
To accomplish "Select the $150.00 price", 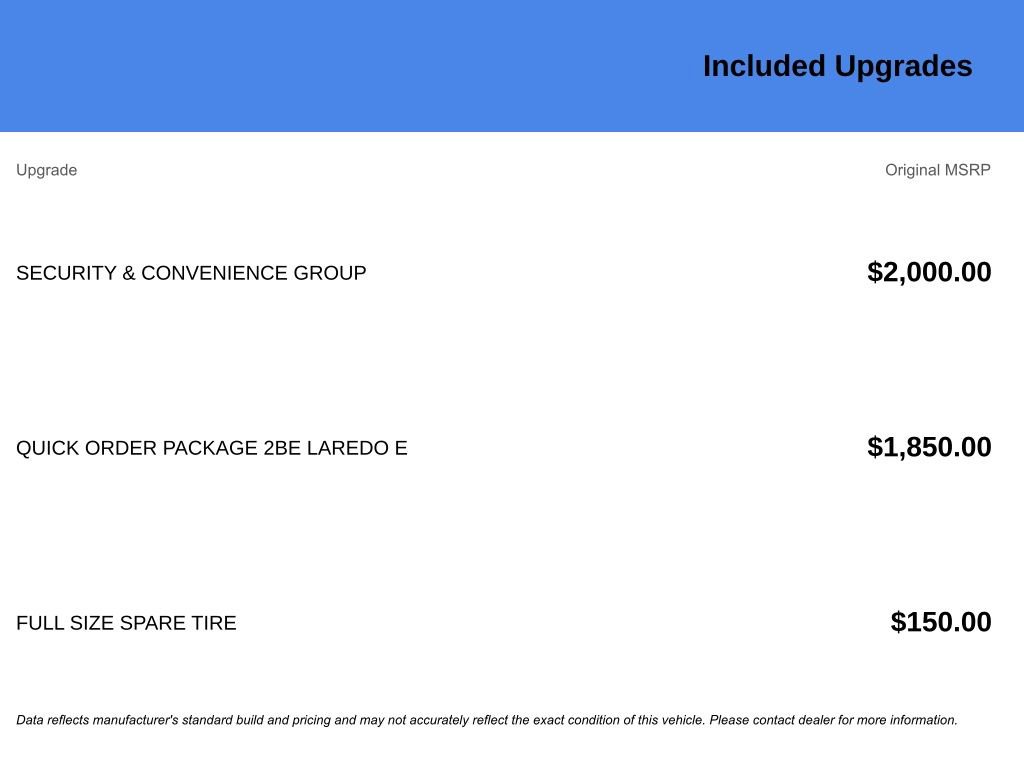I will pos(941,622).
